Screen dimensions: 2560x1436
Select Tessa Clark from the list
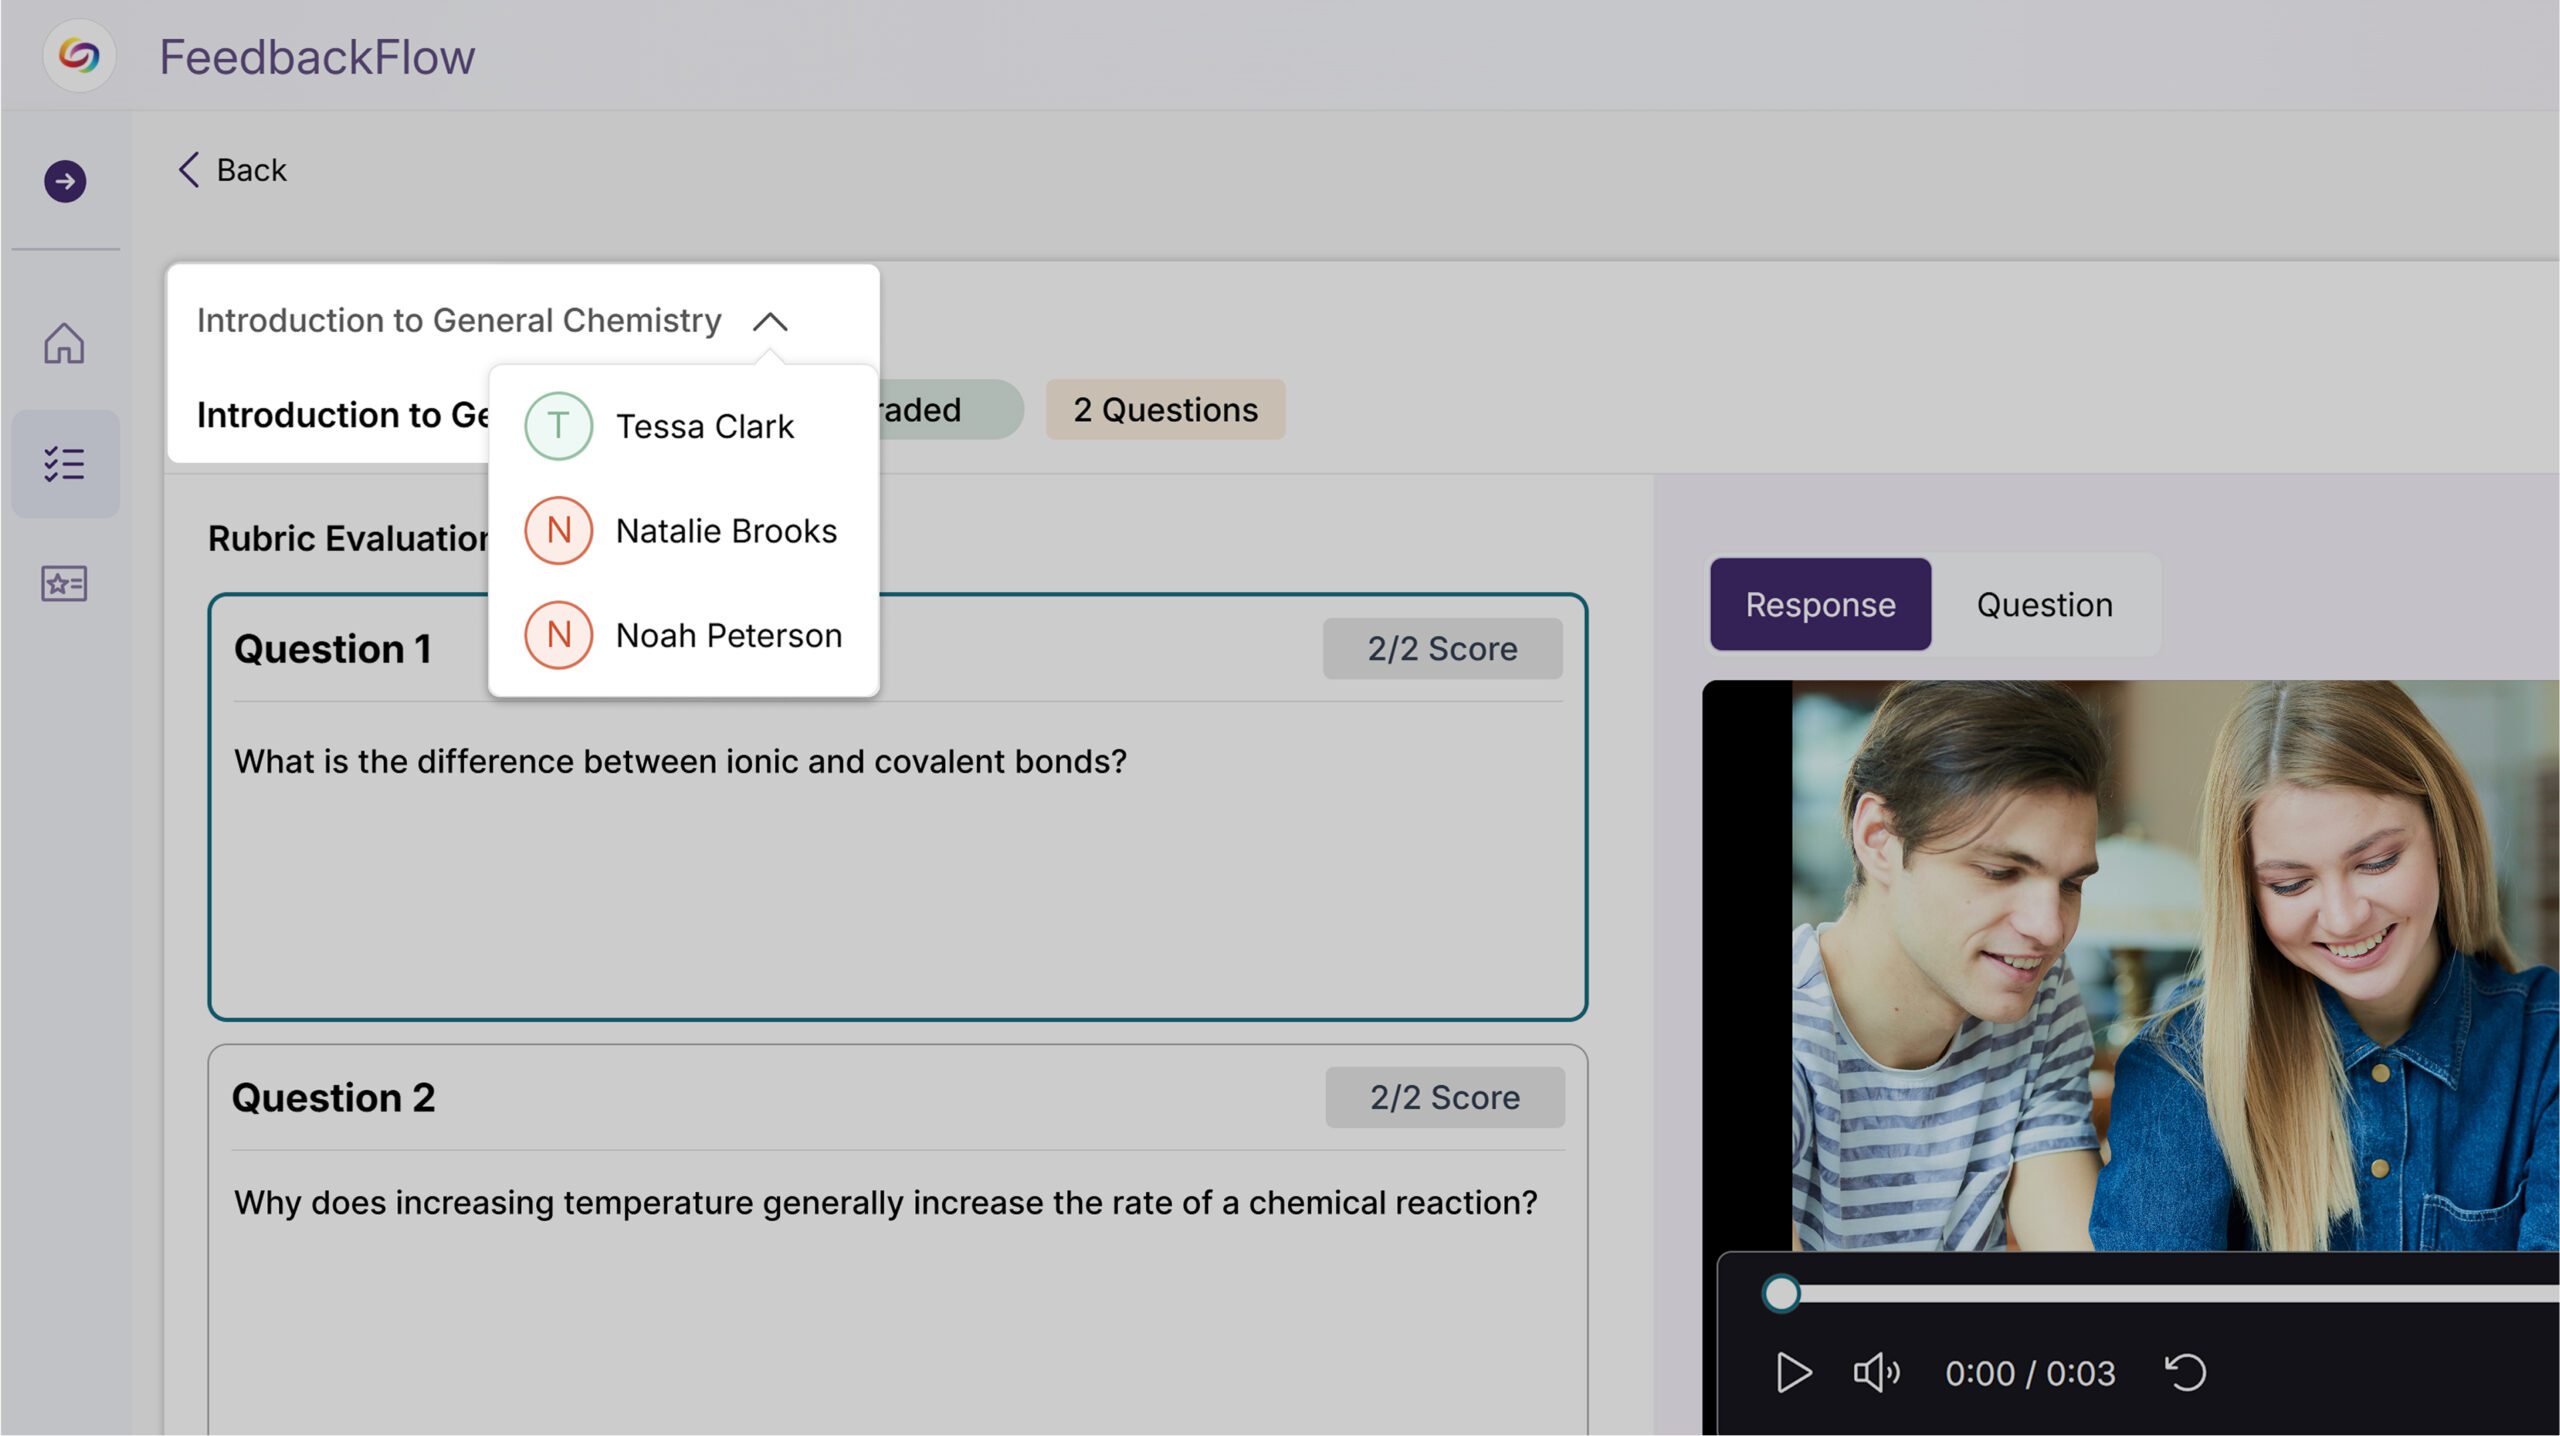pos(704,426)
